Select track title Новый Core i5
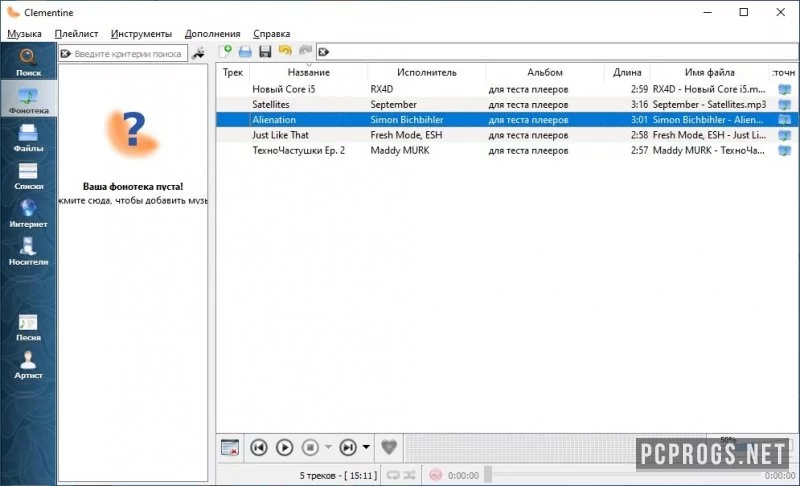The image size is (800, 486). tap(284, 89)
